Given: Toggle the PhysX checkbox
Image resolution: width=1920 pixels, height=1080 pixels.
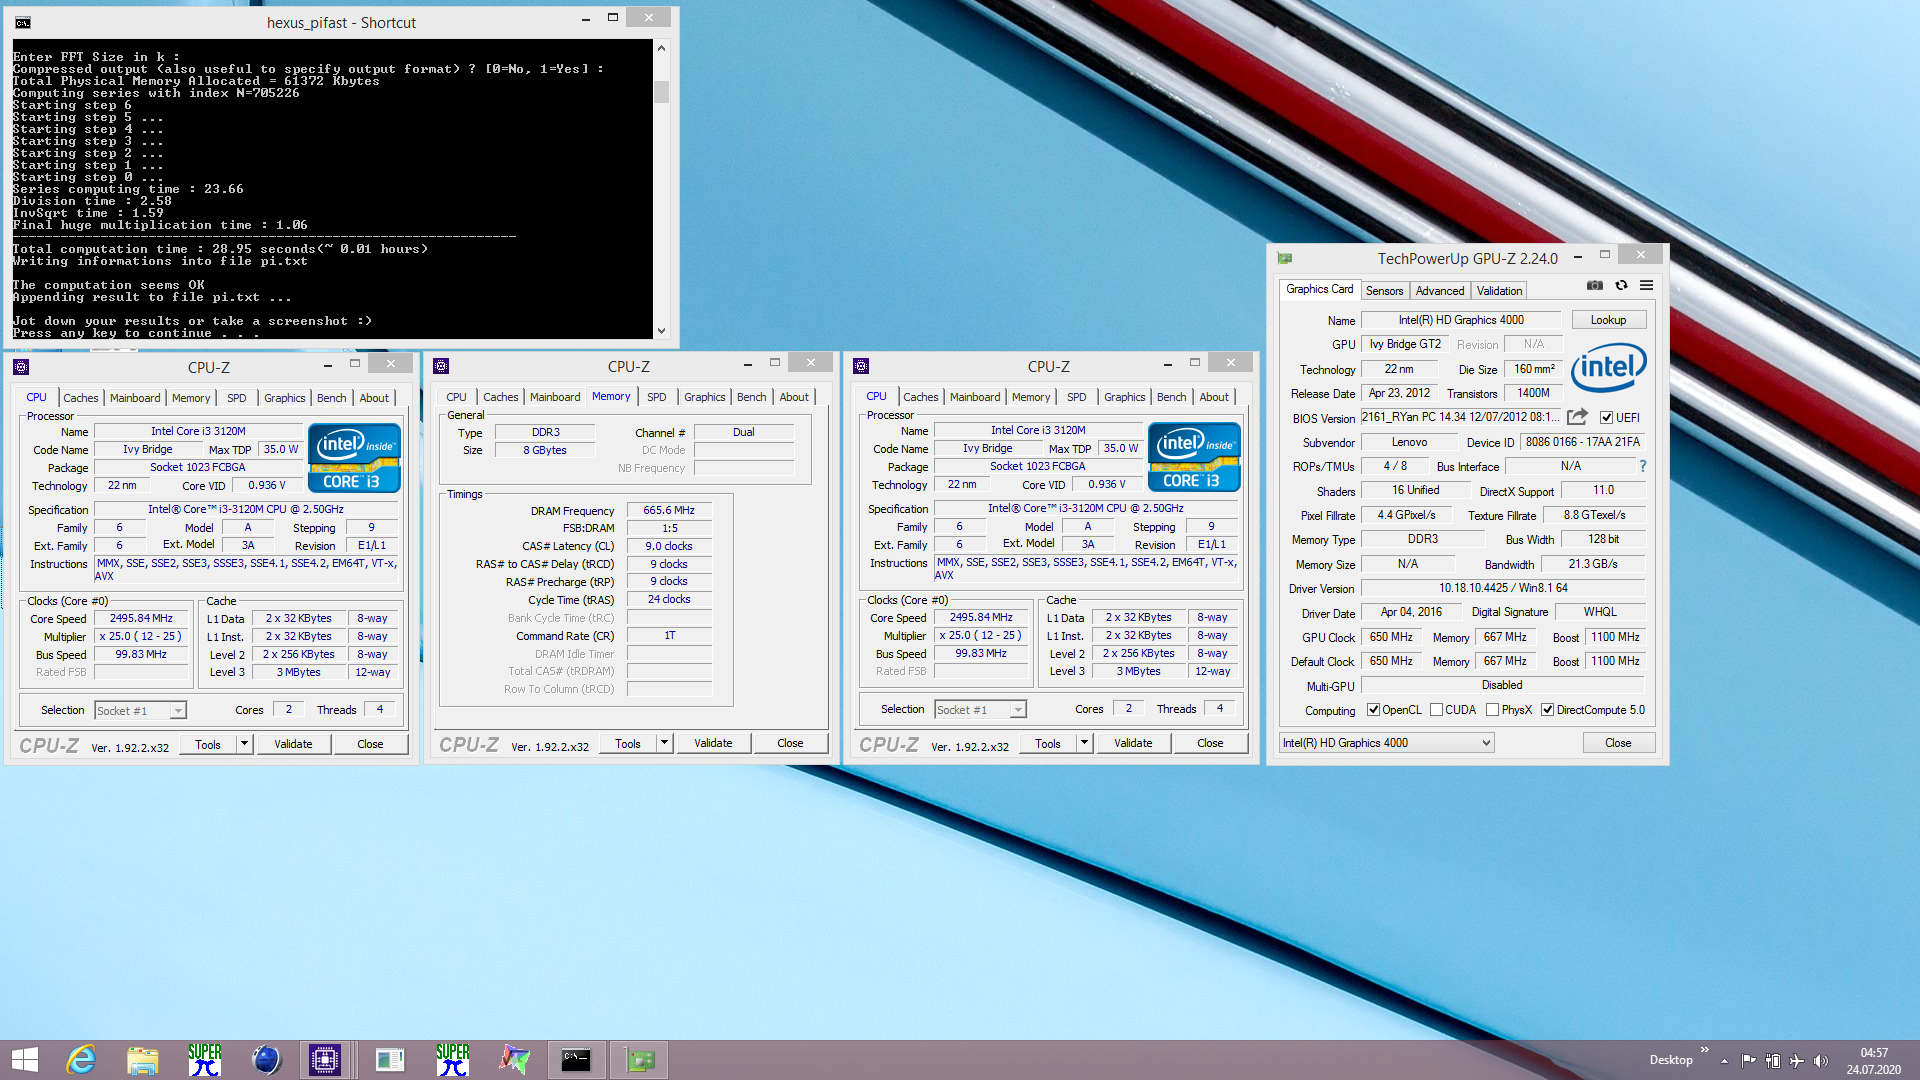Looking at the screenshot, I should (x=1492, y=710).
